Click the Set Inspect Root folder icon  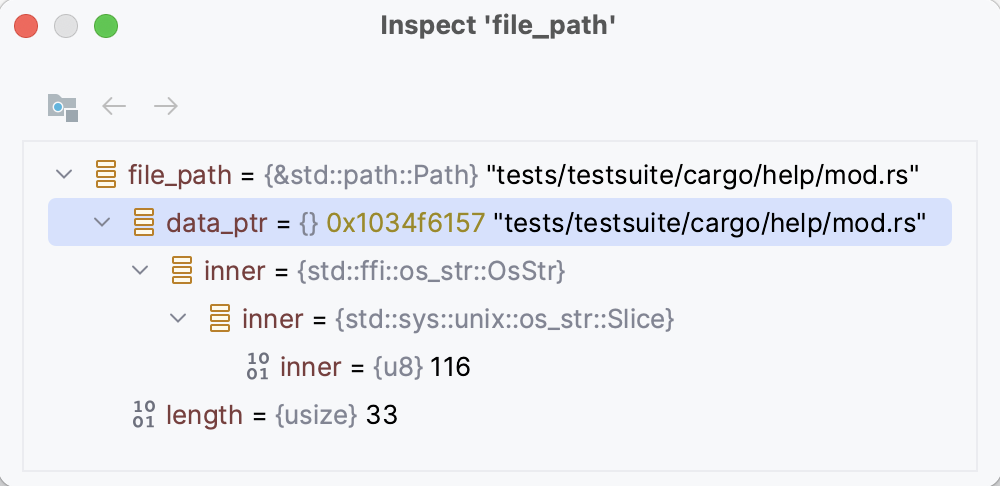62,107
